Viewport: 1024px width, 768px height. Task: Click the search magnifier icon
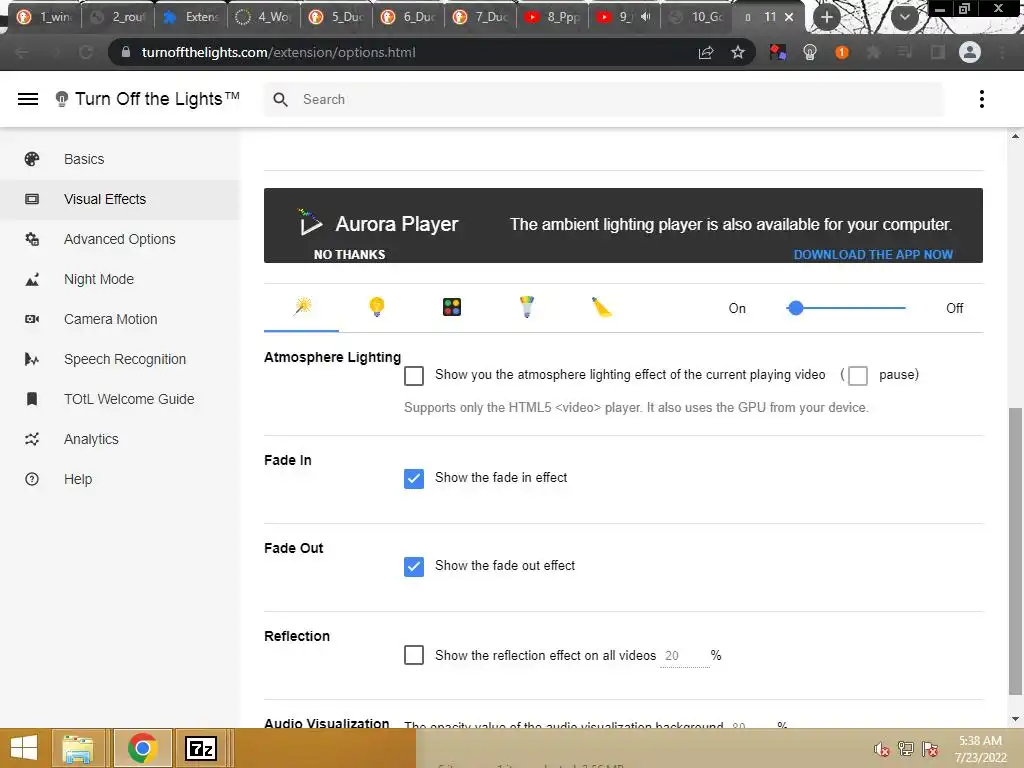coord(280,99)
